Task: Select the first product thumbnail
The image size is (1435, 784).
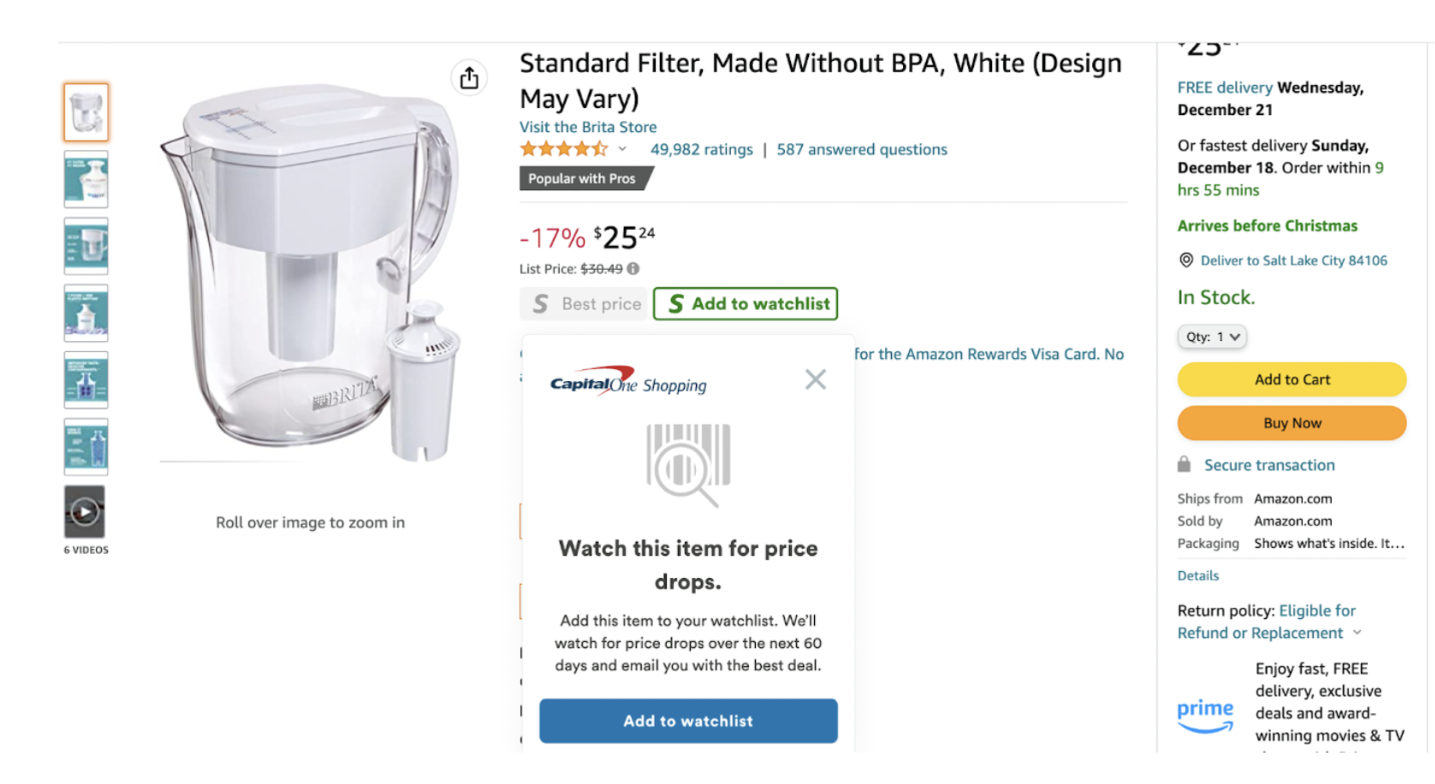Action: [x=86, y=112]
